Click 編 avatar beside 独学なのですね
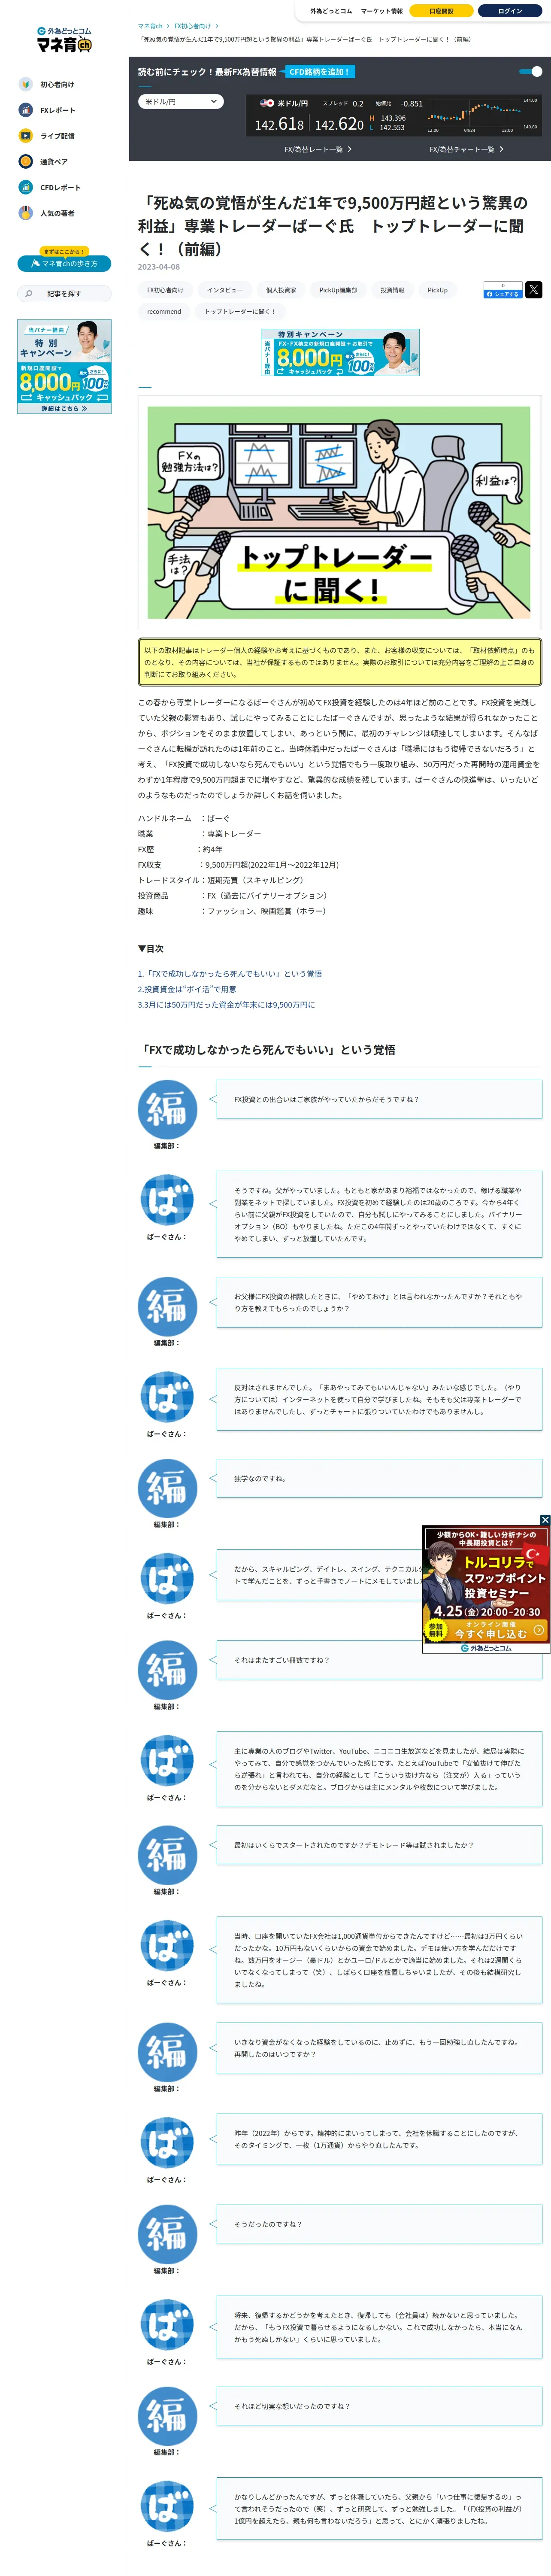This screenshot has height=2576, width=551. pyautogui.click(x=167, y=1488)
